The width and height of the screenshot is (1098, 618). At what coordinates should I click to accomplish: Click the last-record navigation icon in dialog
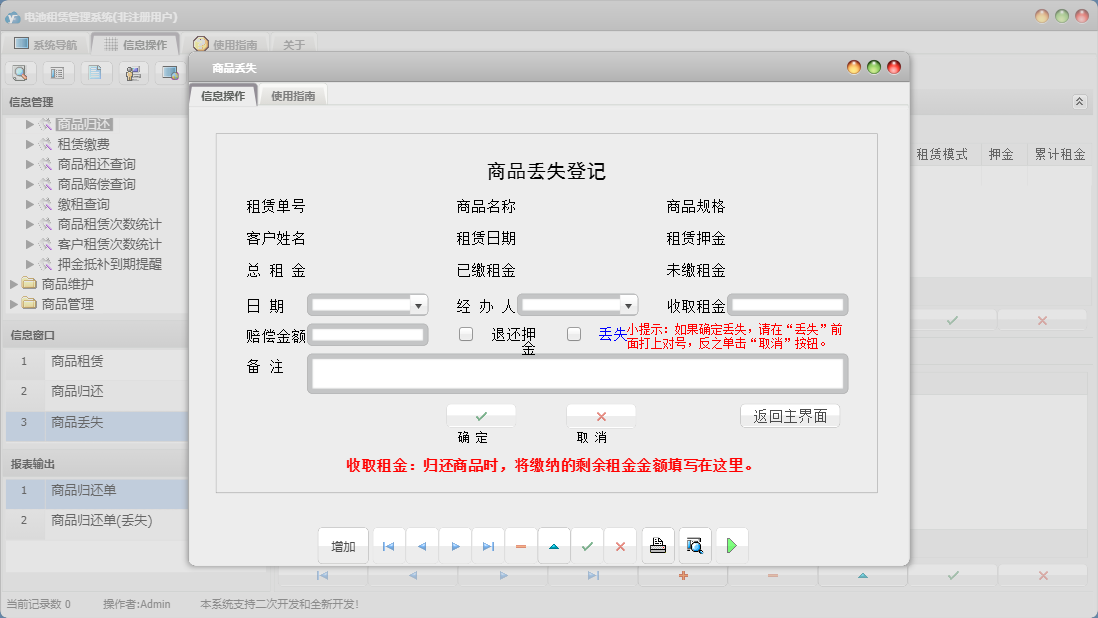pos(488,545)
